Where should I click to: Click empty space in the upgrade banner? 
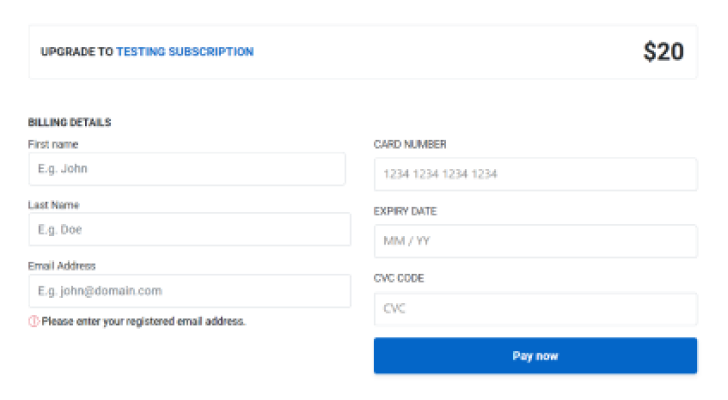point(450,52)
